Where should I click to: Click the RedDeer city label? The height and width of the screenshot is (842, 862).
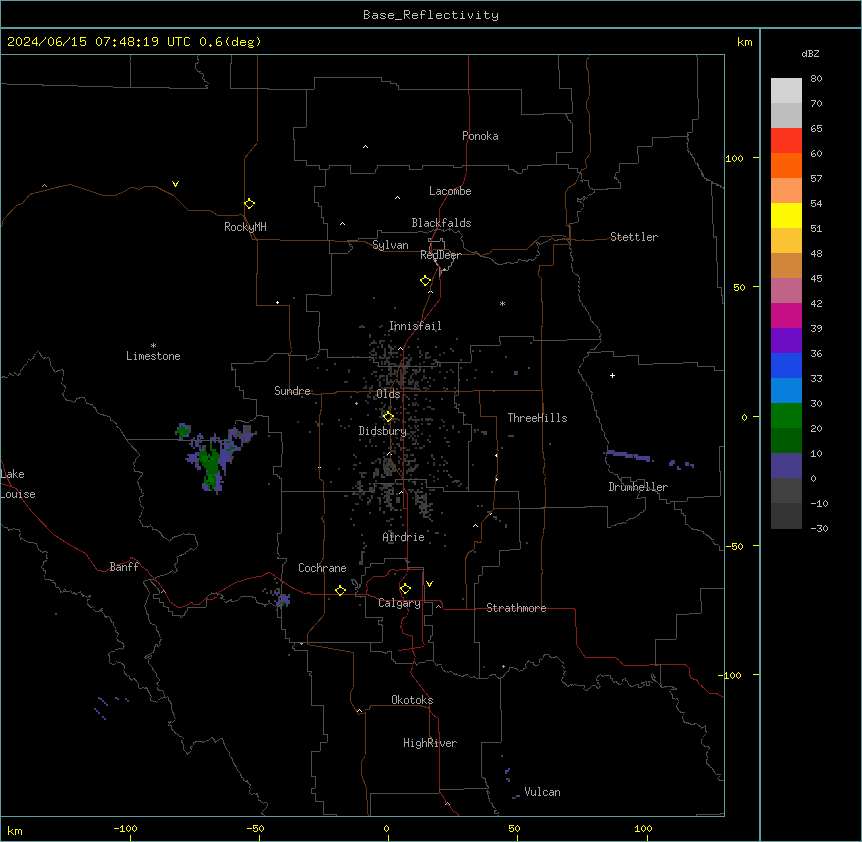tap(440, 255)
